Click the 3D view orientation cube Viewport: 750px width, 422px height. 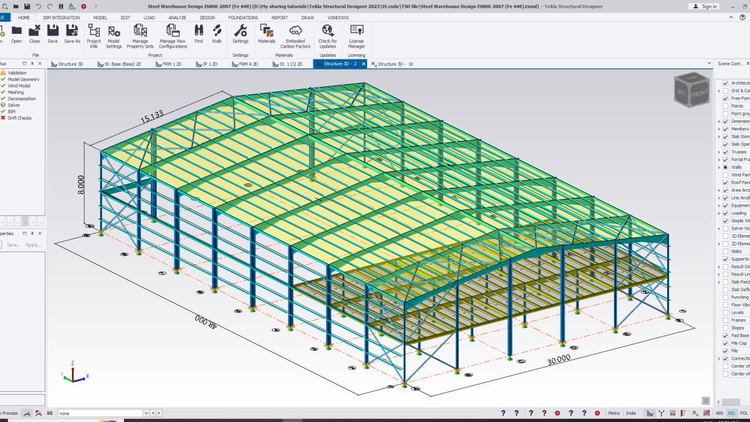(x=690, y=91)
